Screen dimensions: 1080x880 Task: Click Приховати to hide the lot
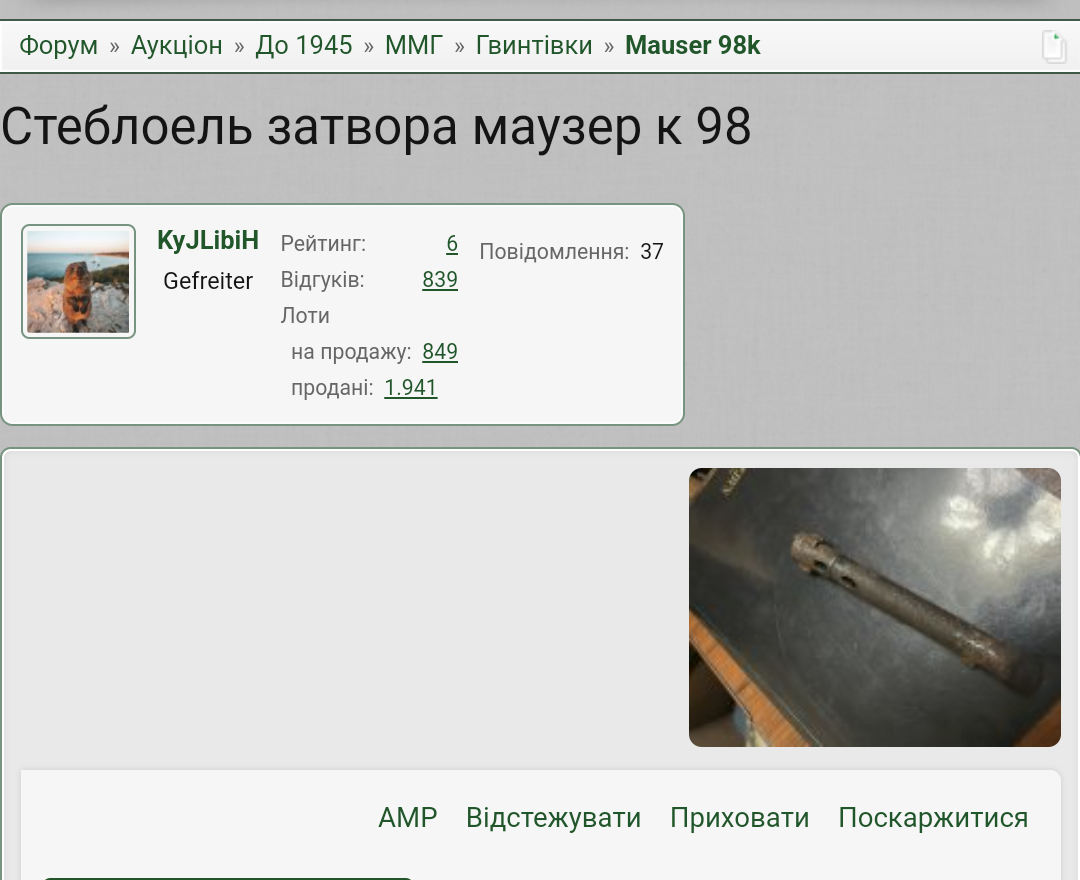coord(740,818)
